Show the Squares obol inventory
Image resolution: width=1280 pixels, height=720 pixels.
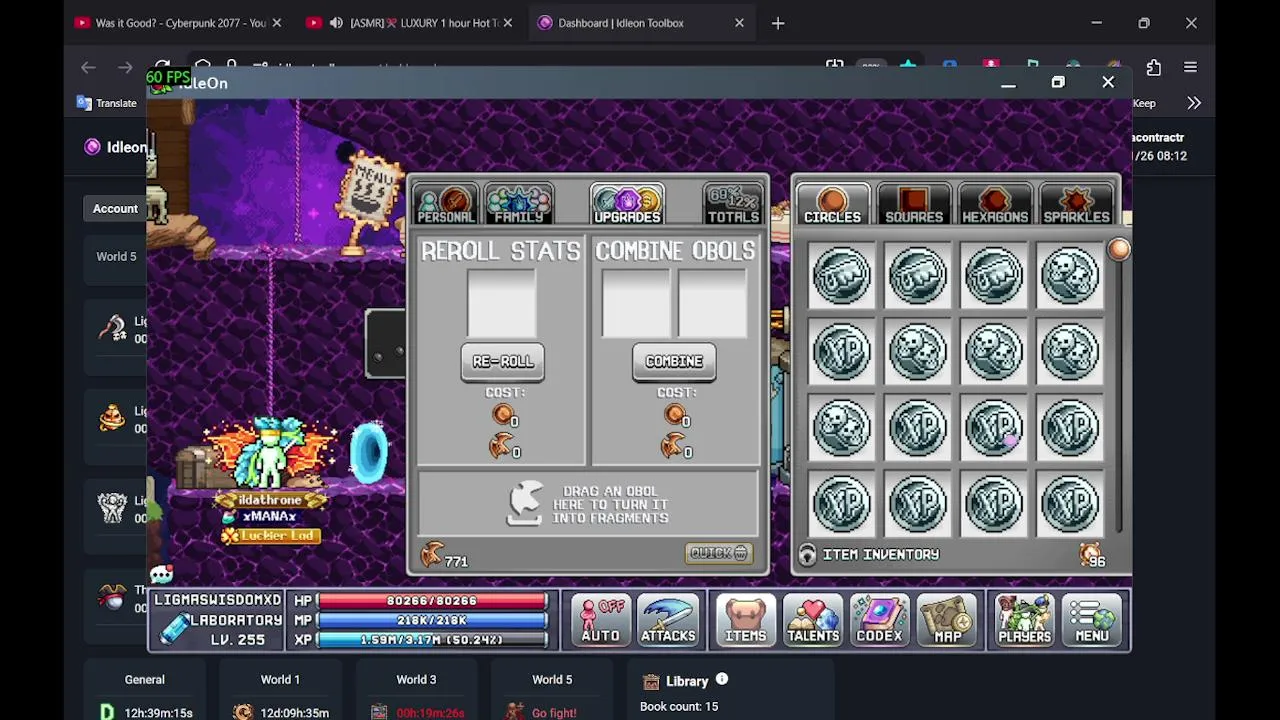pyautogui.click(x=914, y=204)
